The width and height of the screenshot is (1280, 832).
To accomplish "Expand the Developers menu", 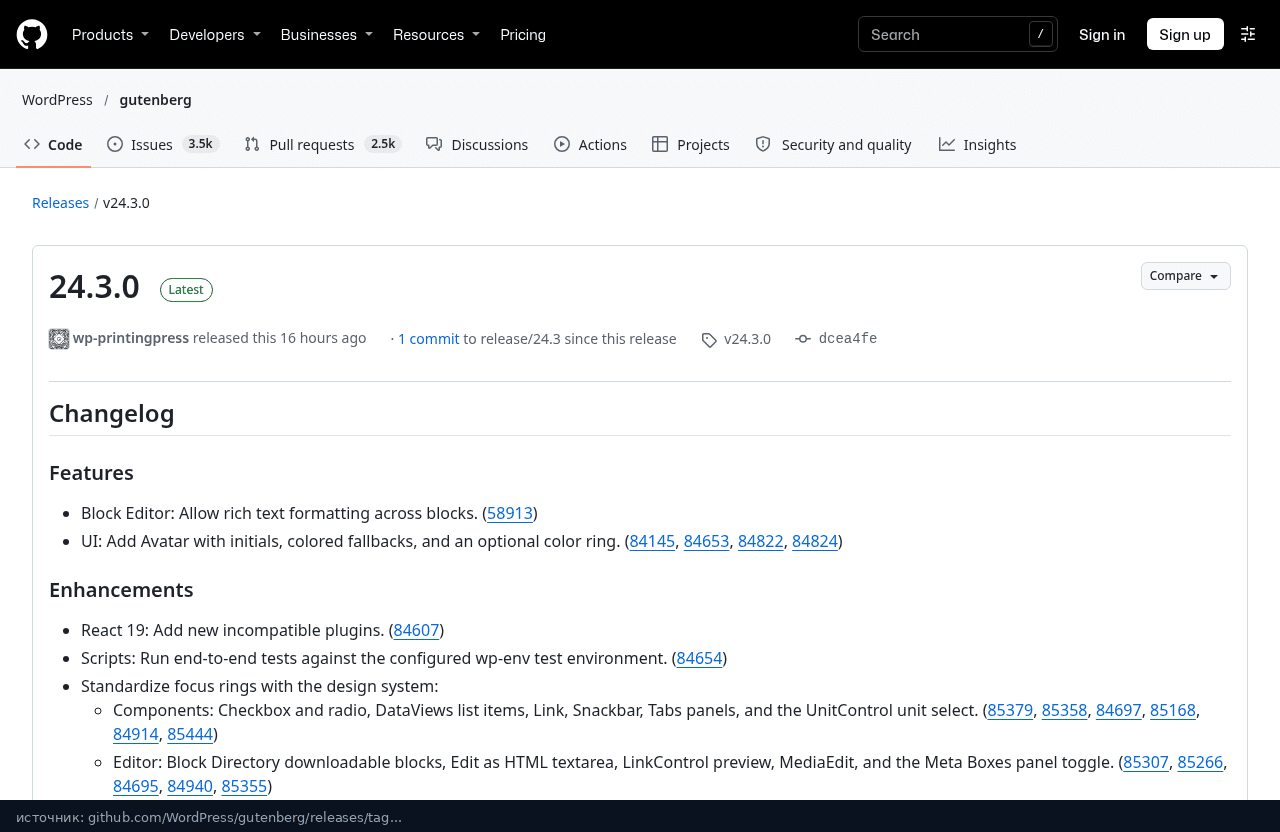I will point(215,35).
